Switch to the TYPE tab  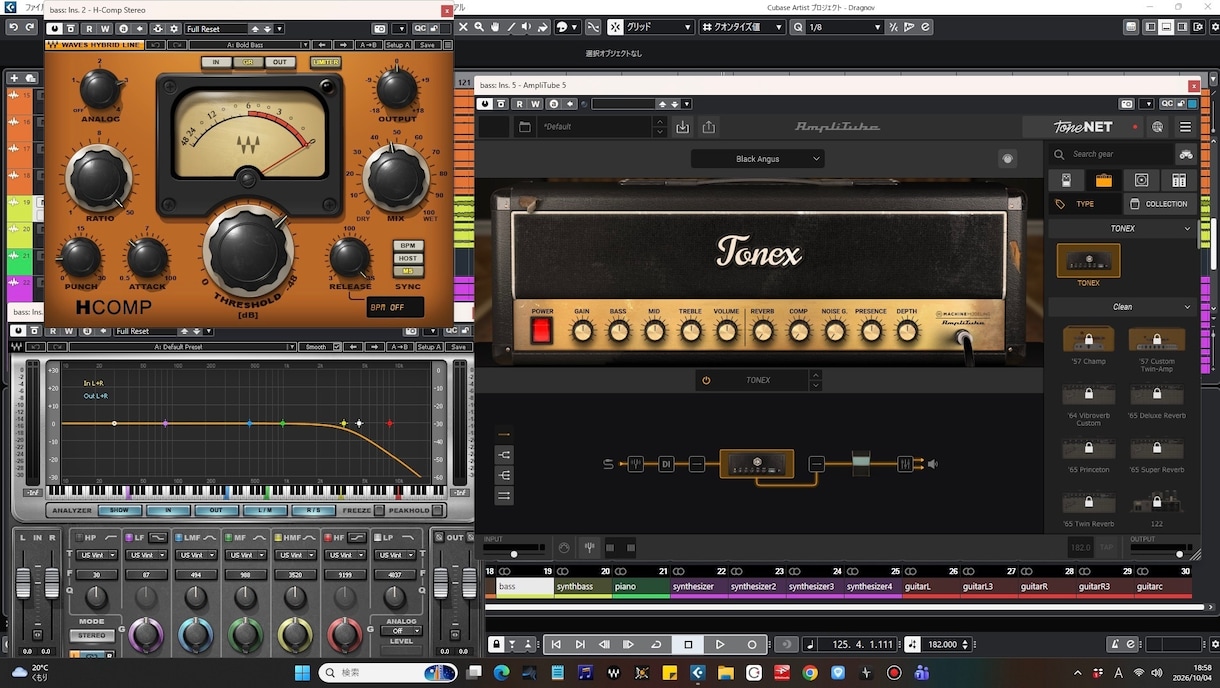[x=1085, y=204]
